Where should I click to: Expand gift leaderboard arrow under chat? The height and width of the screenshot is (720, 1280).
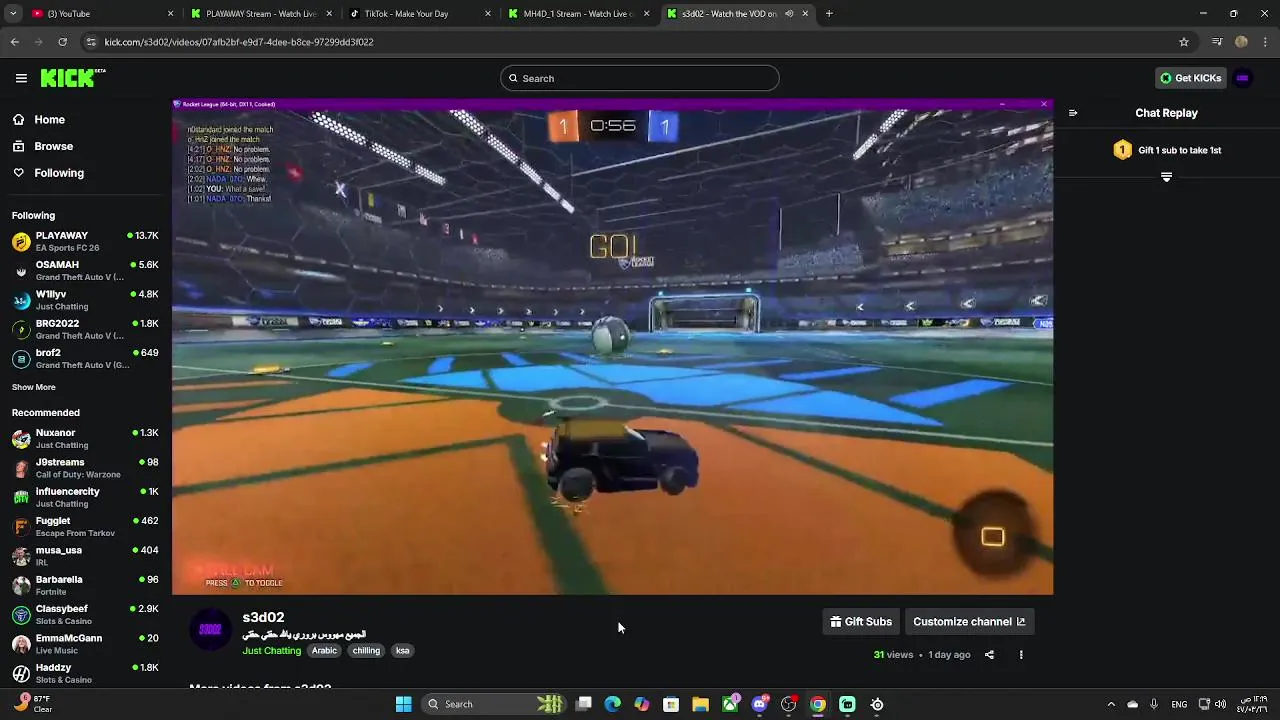[1166, 176]
